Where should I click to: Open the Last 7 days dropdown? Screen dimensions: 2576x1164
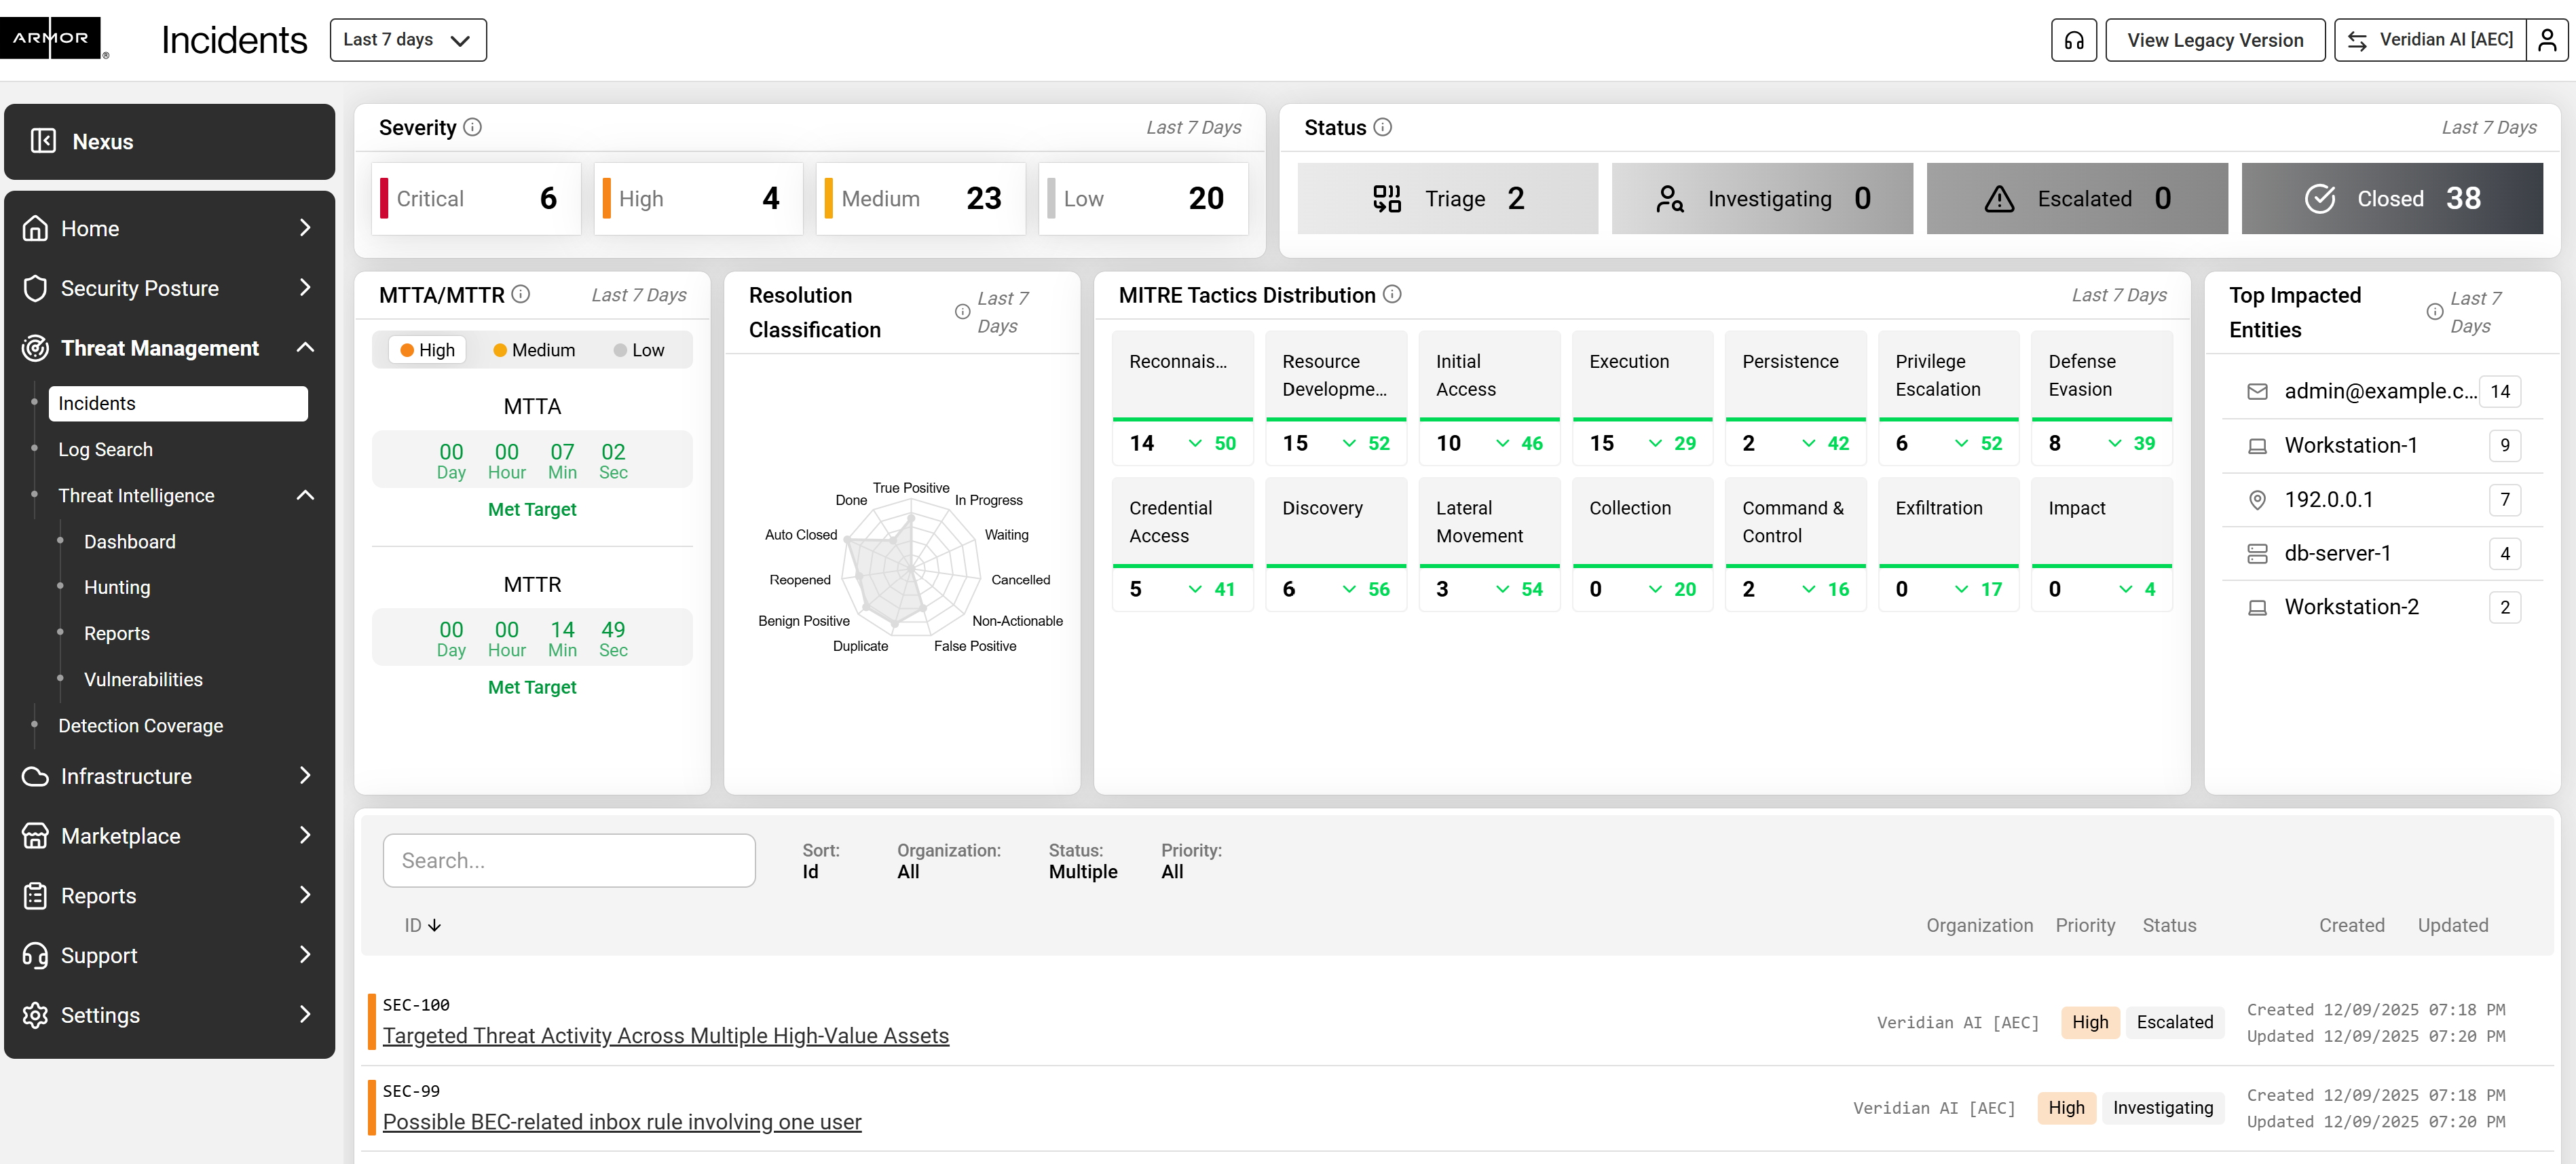click(x=407, y=40)
